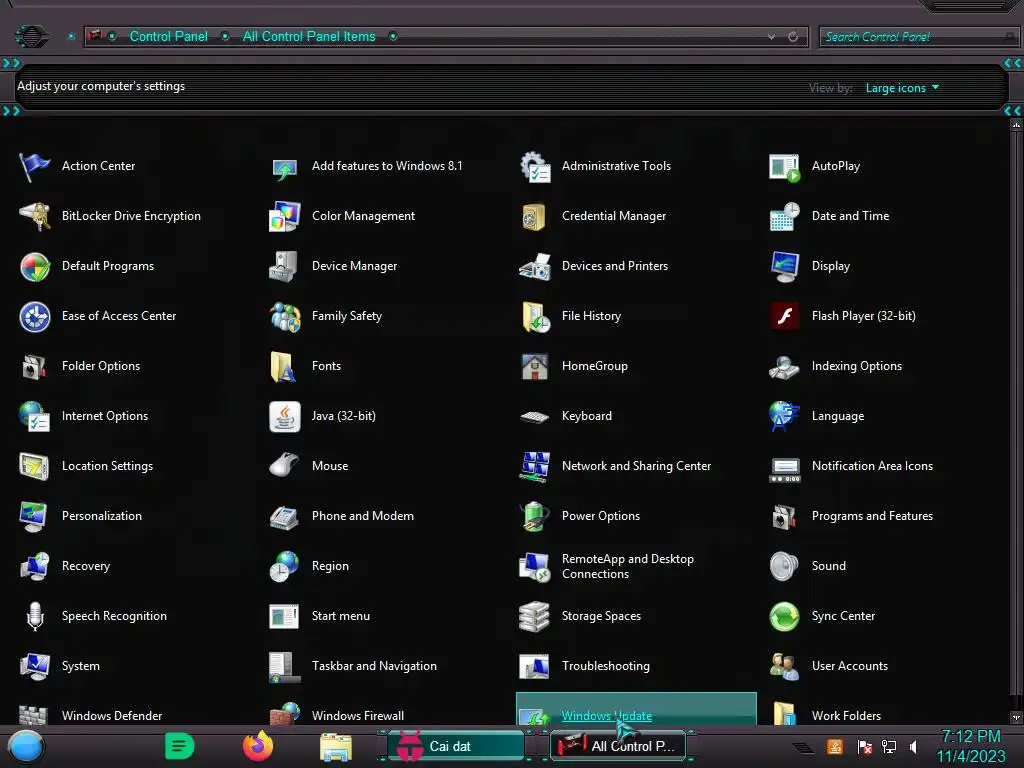Click the Location Settings label
The image size is (1024, 768).
[107, 466]
